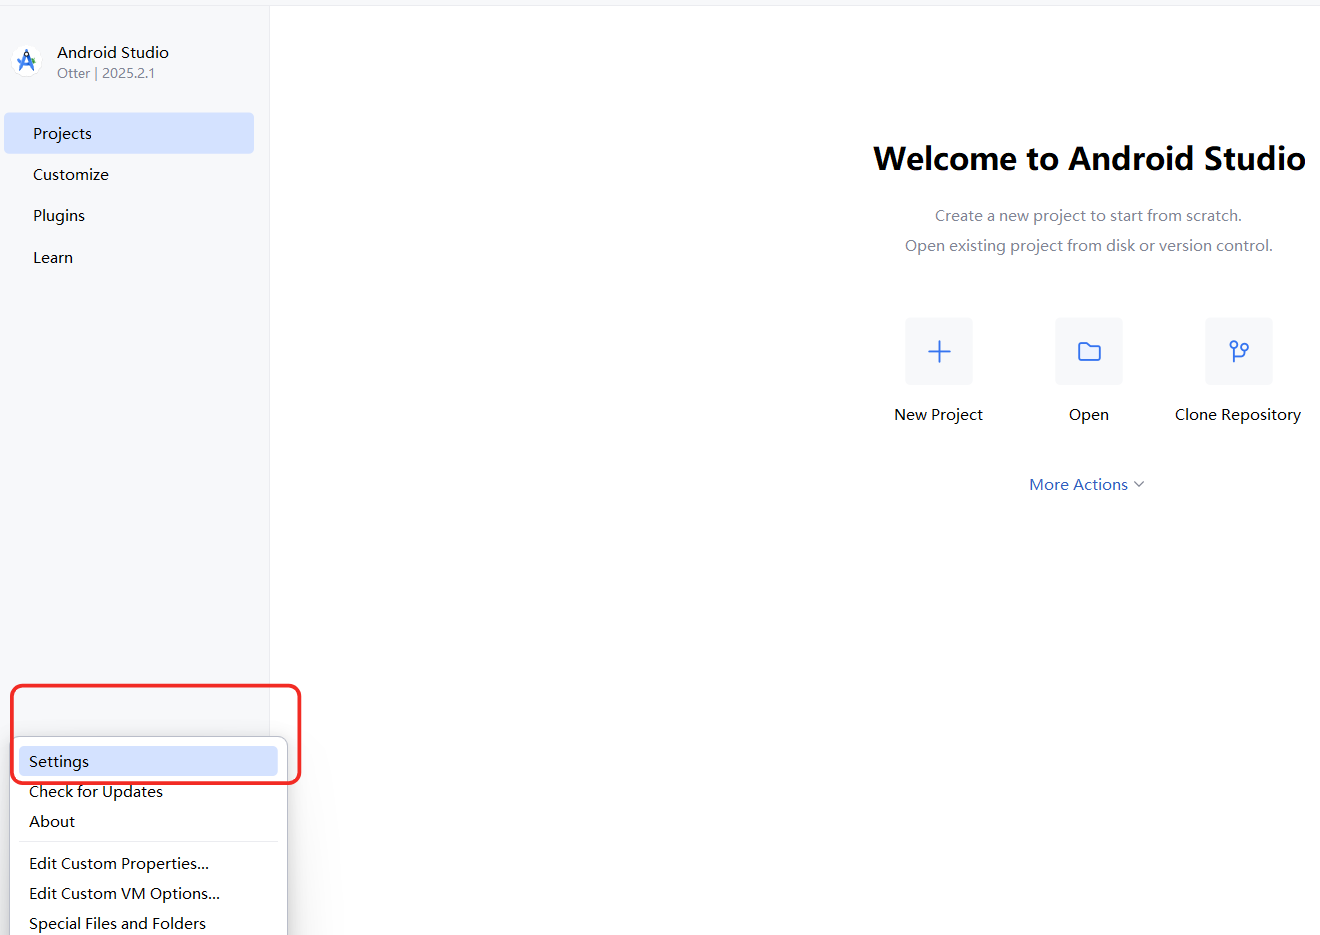Click the Open button label
This screenshot has height=935, width=1320.
1088,414
